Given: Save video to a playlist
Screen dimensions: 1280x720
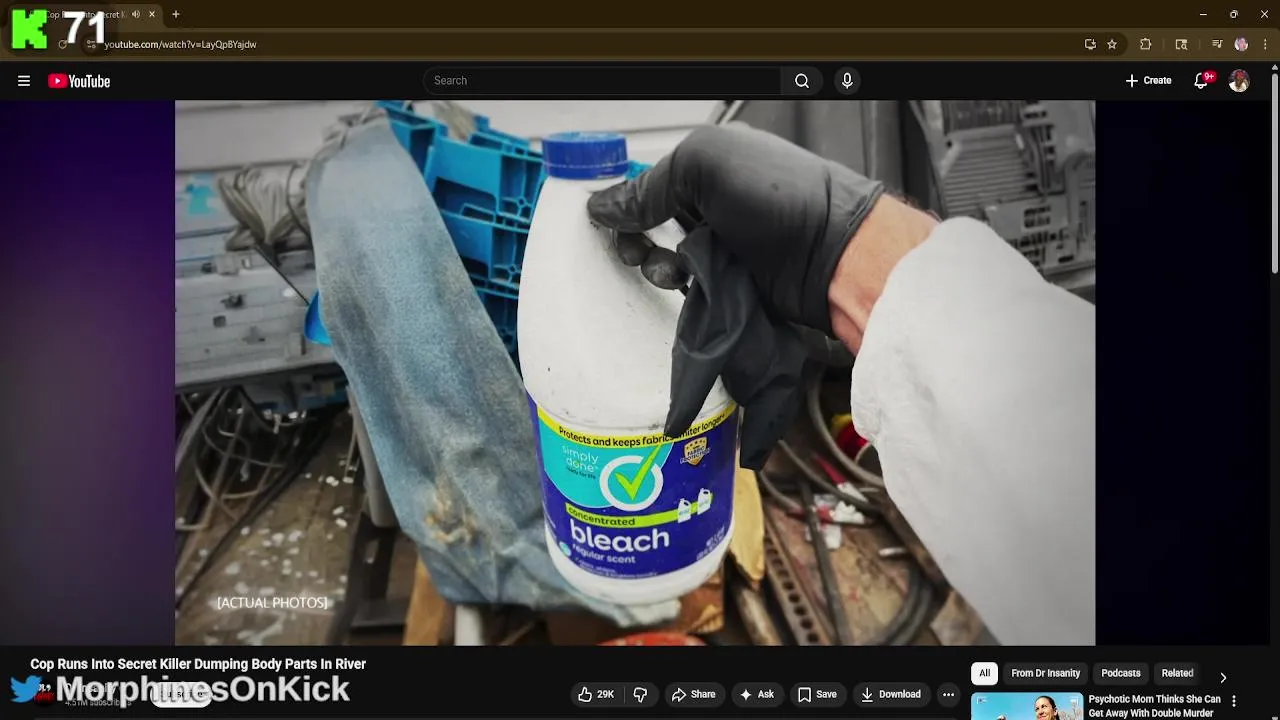Looking at the screenshot, I should click(817, 694).
